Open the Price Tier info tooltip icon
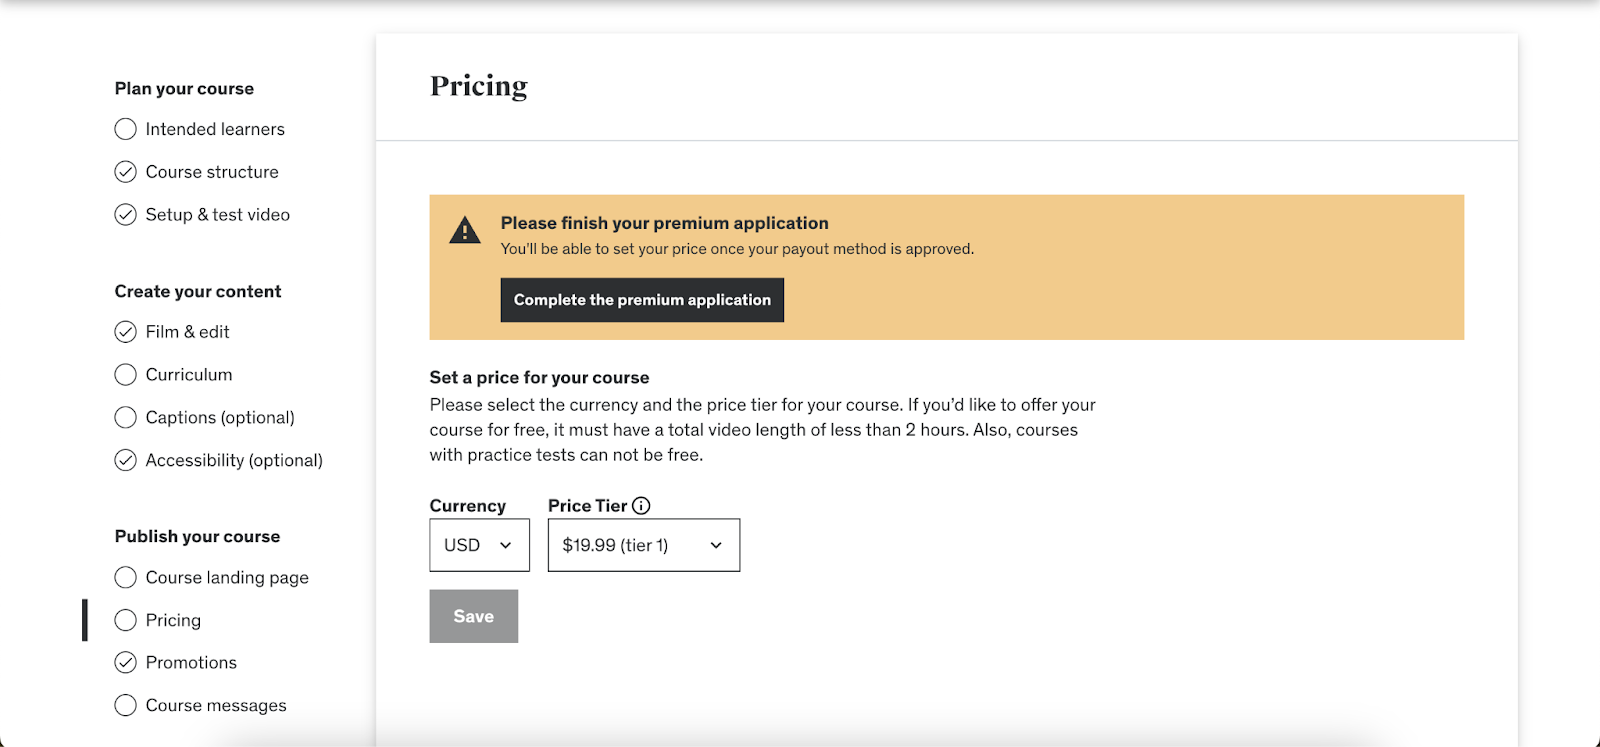Screen dimensions: 1600x747 642,505
